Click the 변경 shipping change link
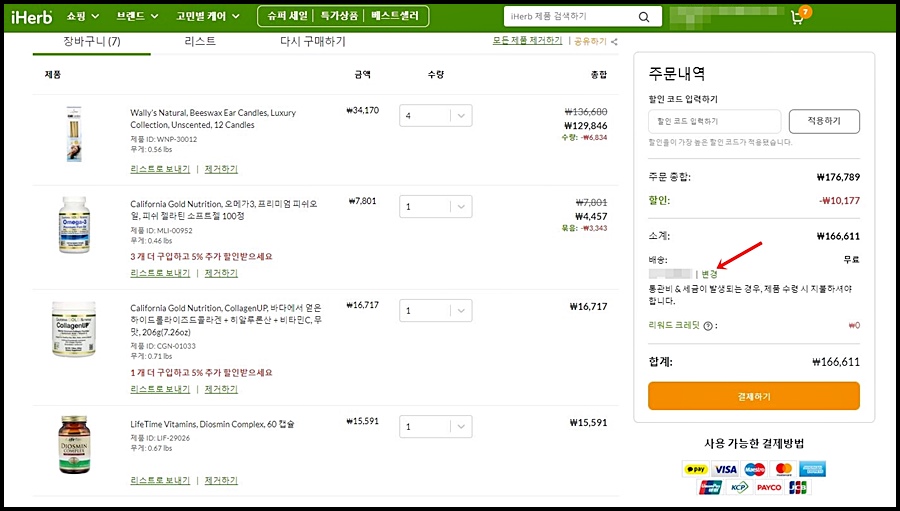The image size is (900, 511). (x=709, y=274)
